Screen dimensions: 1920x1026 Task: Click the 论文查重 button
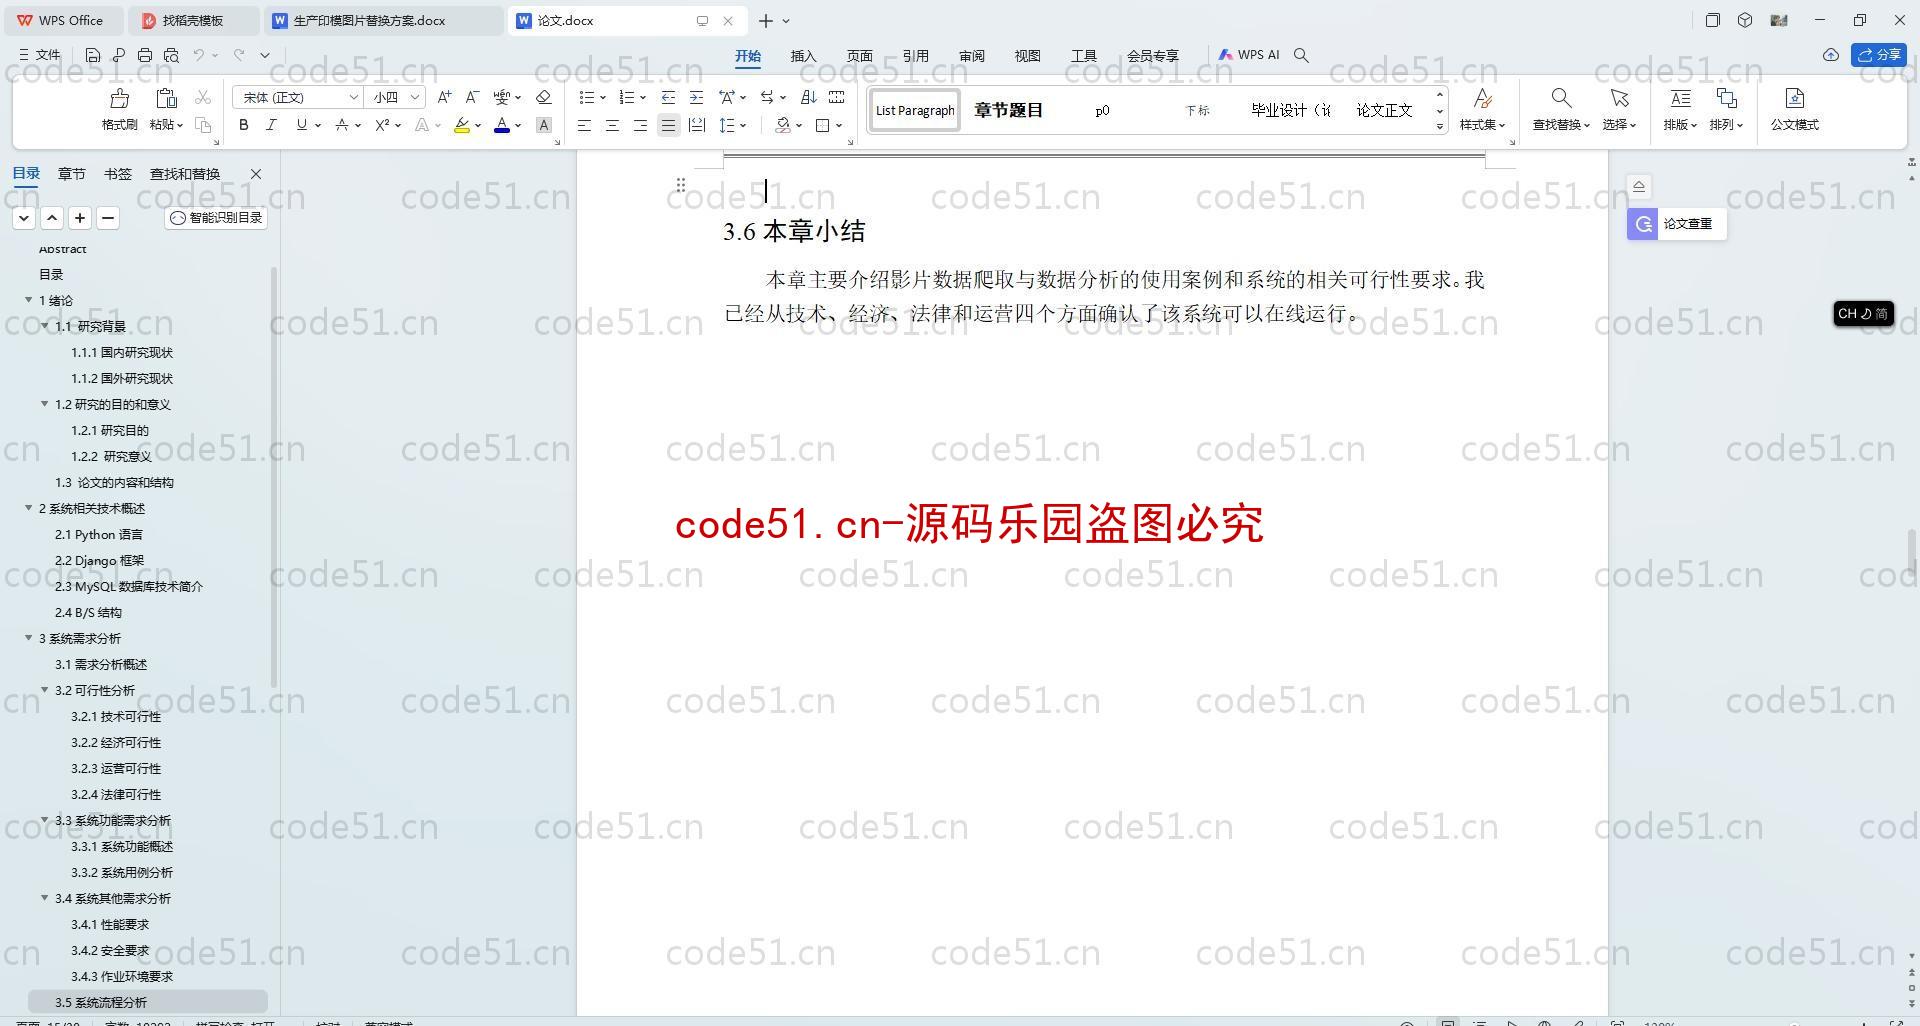(1676, 224)
